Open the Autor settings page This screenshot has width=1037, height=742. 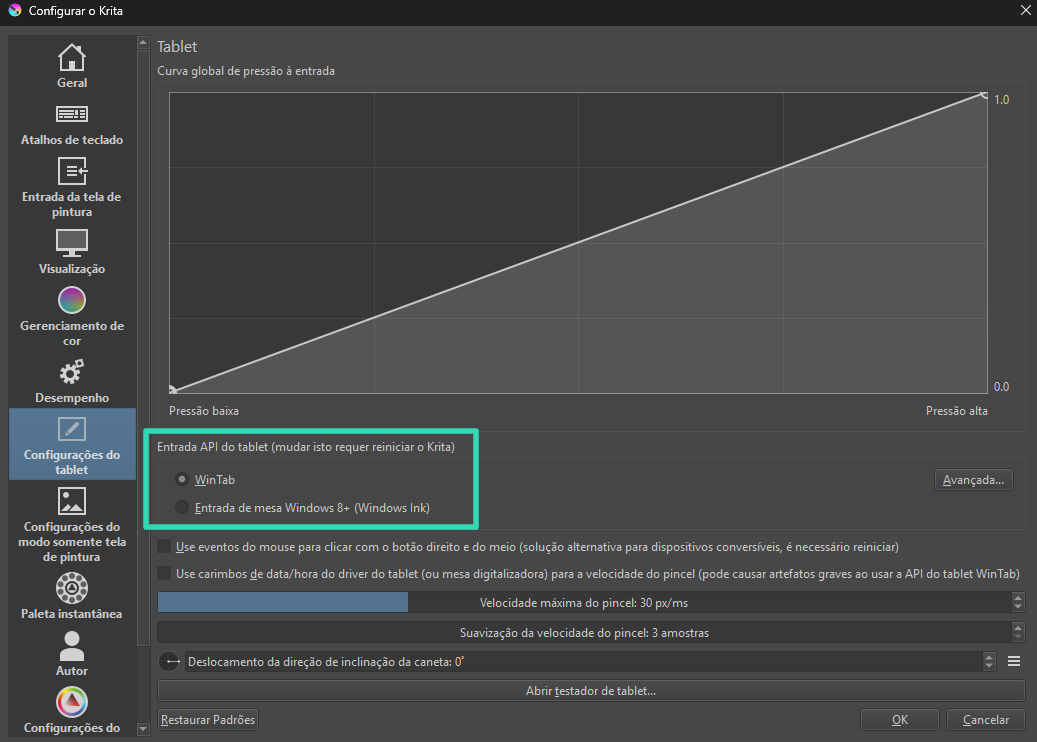click(71, 653)
